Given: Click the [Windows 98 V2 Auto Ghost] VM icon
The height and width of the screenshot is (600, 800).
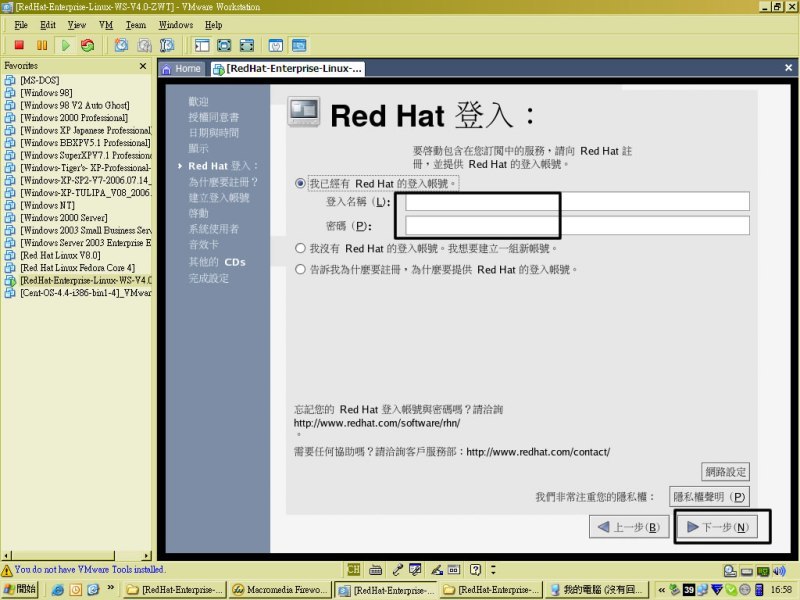Looking at the screenshot, I should click(x=10, y=105).
